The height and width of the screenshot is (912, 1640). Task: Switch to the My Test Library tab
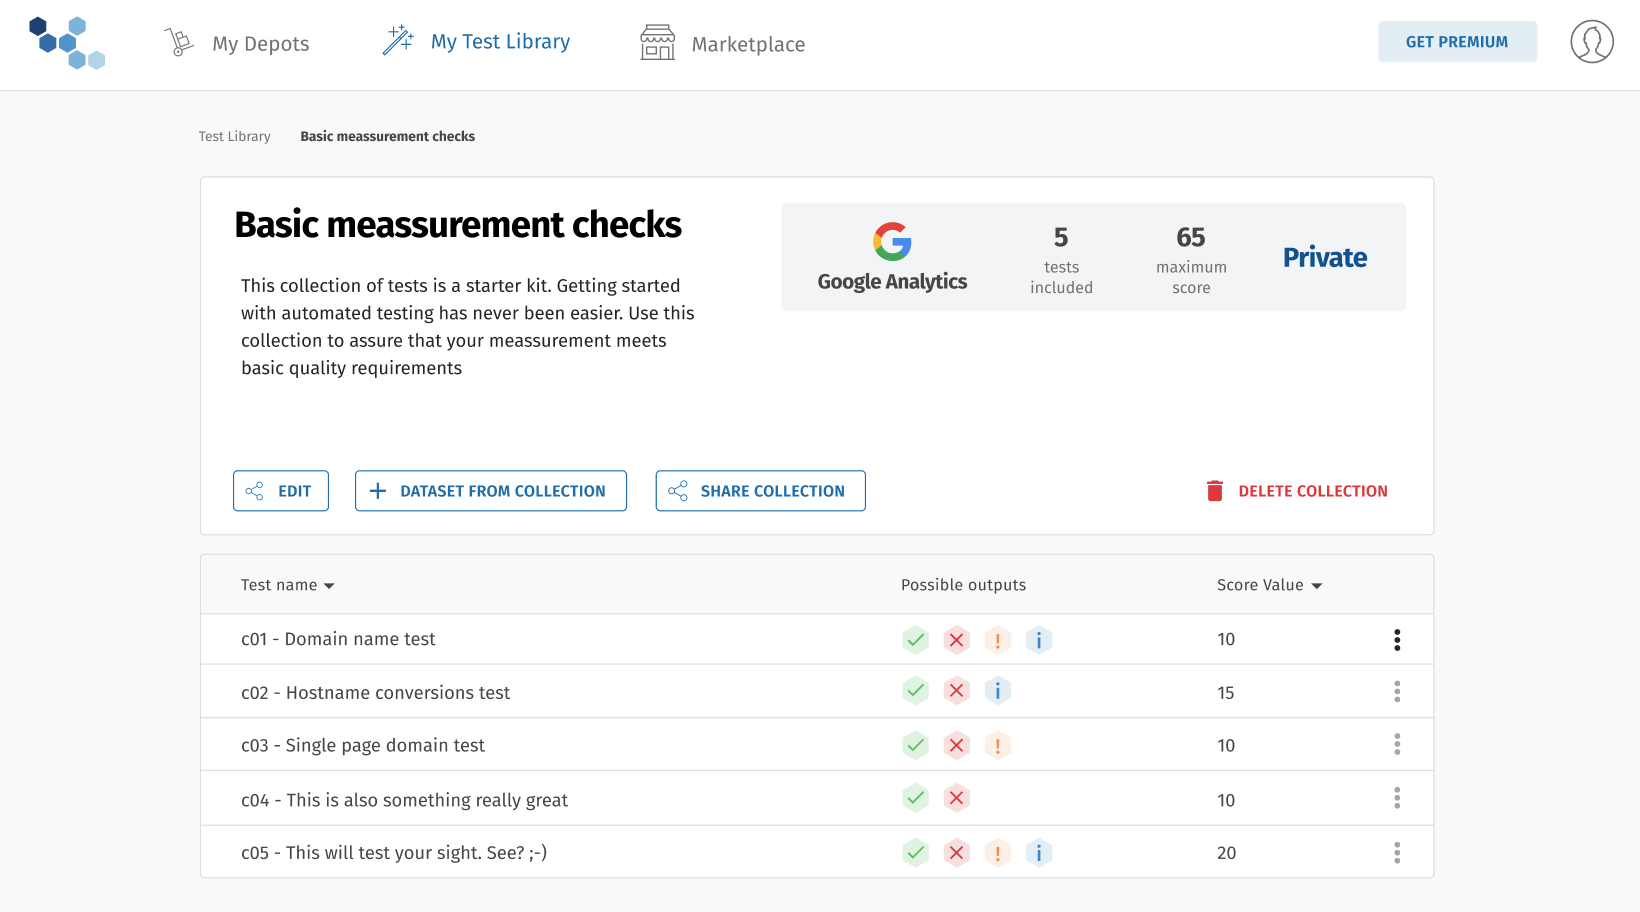(500, 41)
